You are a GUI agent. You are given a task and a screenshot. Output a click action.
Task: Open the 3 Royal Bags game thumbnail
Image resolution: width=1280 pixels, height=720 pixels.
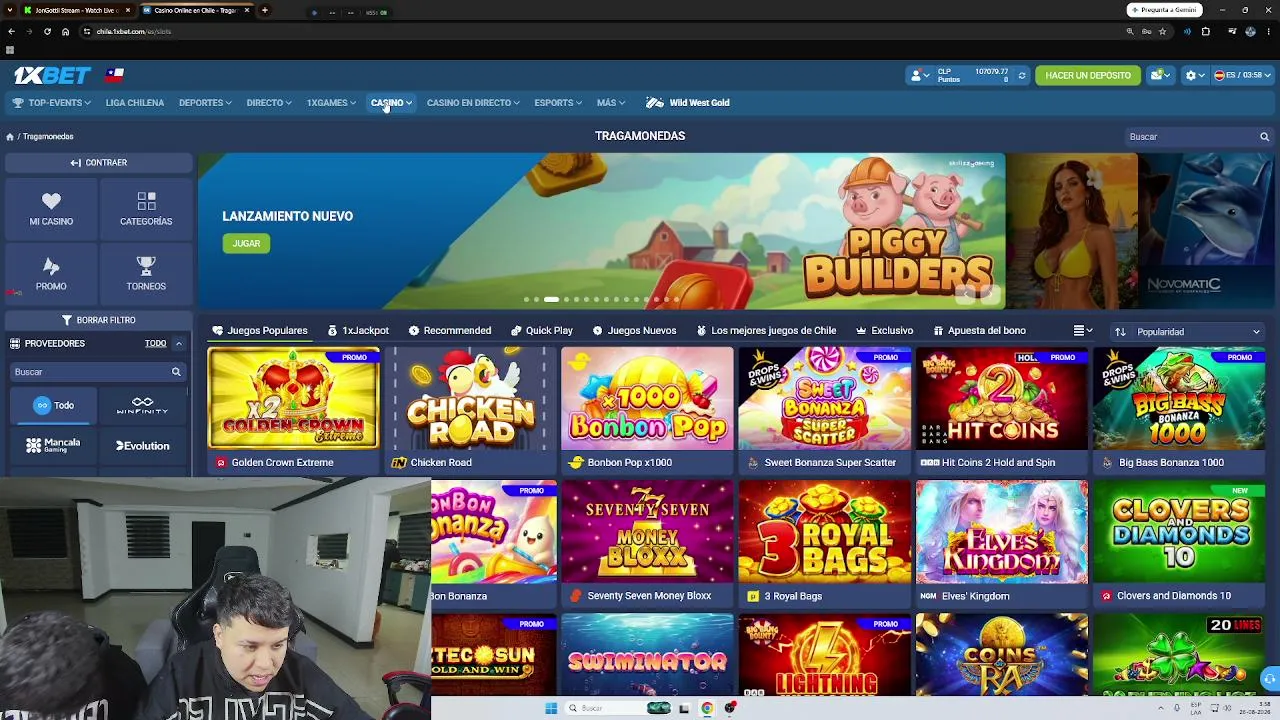tap(825, 532)
